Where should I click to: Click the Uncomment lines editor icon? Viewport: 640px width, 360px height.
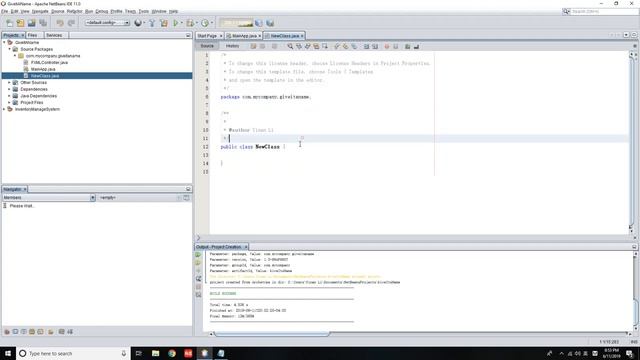[416, 47]
